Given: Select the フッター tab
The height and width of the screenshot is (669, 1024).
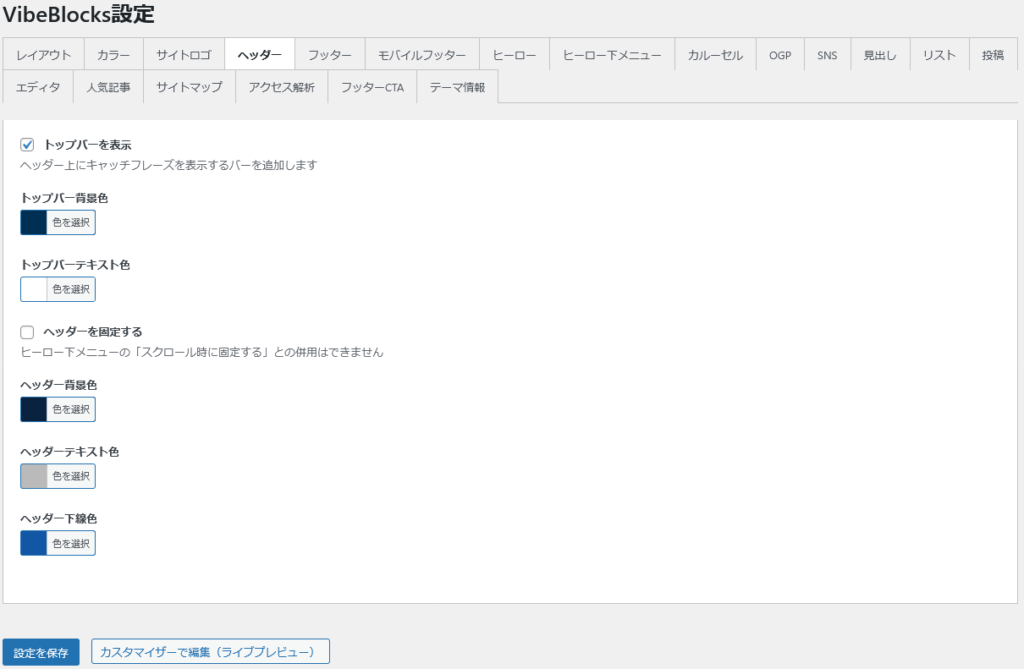Looking at the screenshot, I should click(x=330, y=55).
